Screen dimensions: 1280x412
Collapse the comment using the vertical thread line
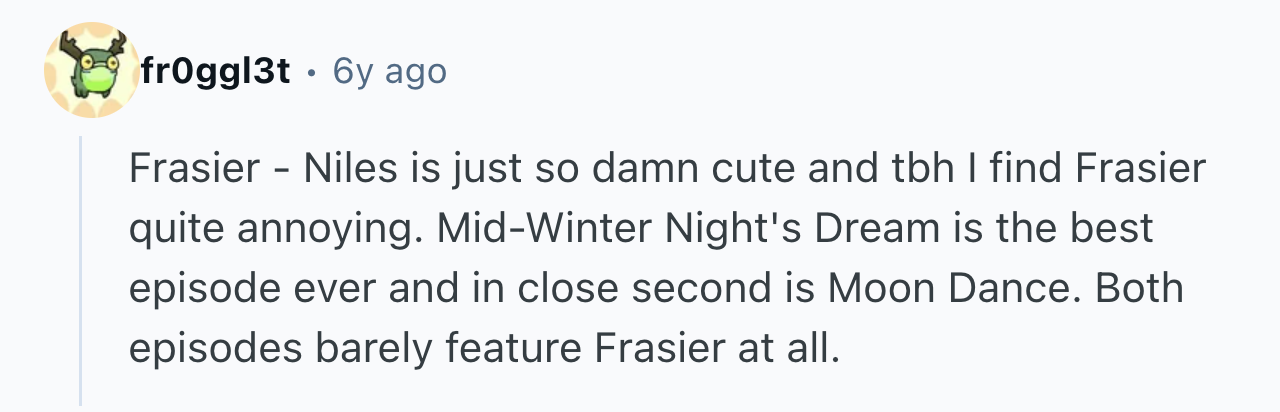(x=82, y=270)
